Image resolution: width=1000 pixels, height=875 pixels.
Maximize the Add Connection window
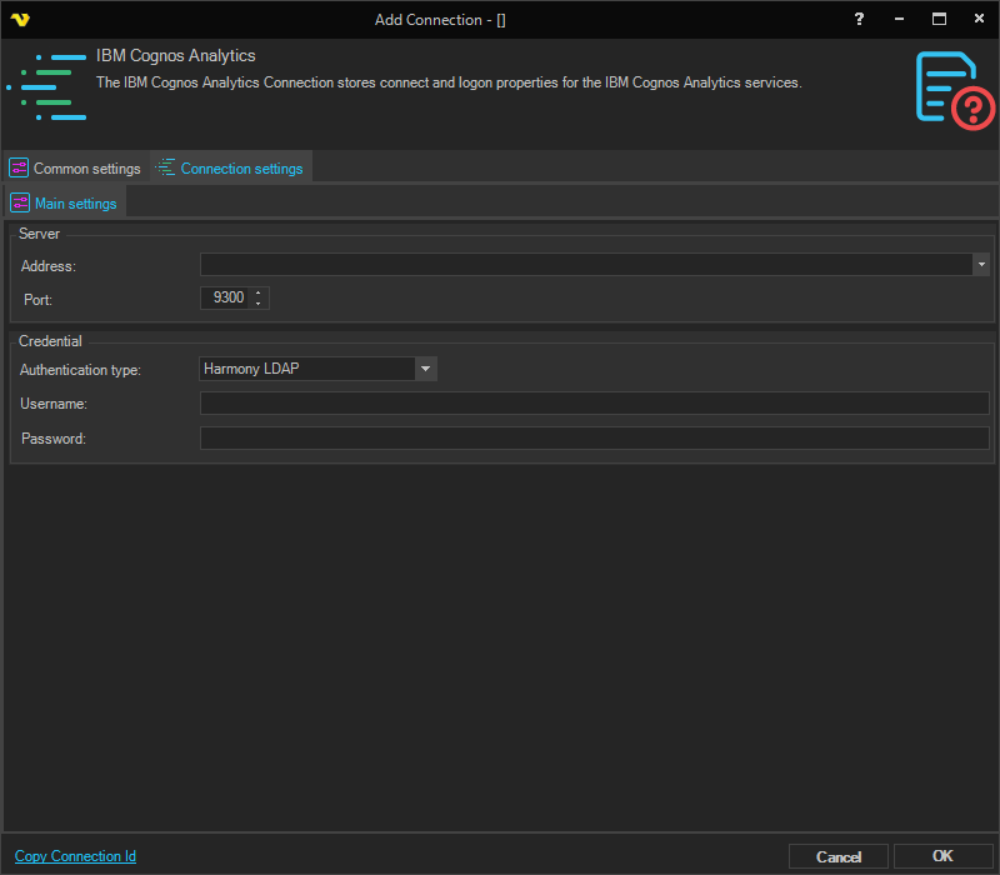[x=939, y=19]
